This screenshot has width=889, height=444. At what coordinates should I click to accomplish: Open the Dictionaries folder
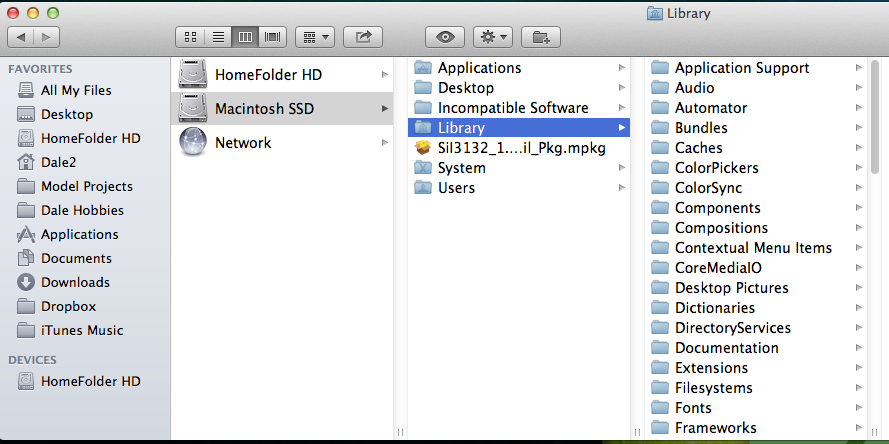(756, 308)
